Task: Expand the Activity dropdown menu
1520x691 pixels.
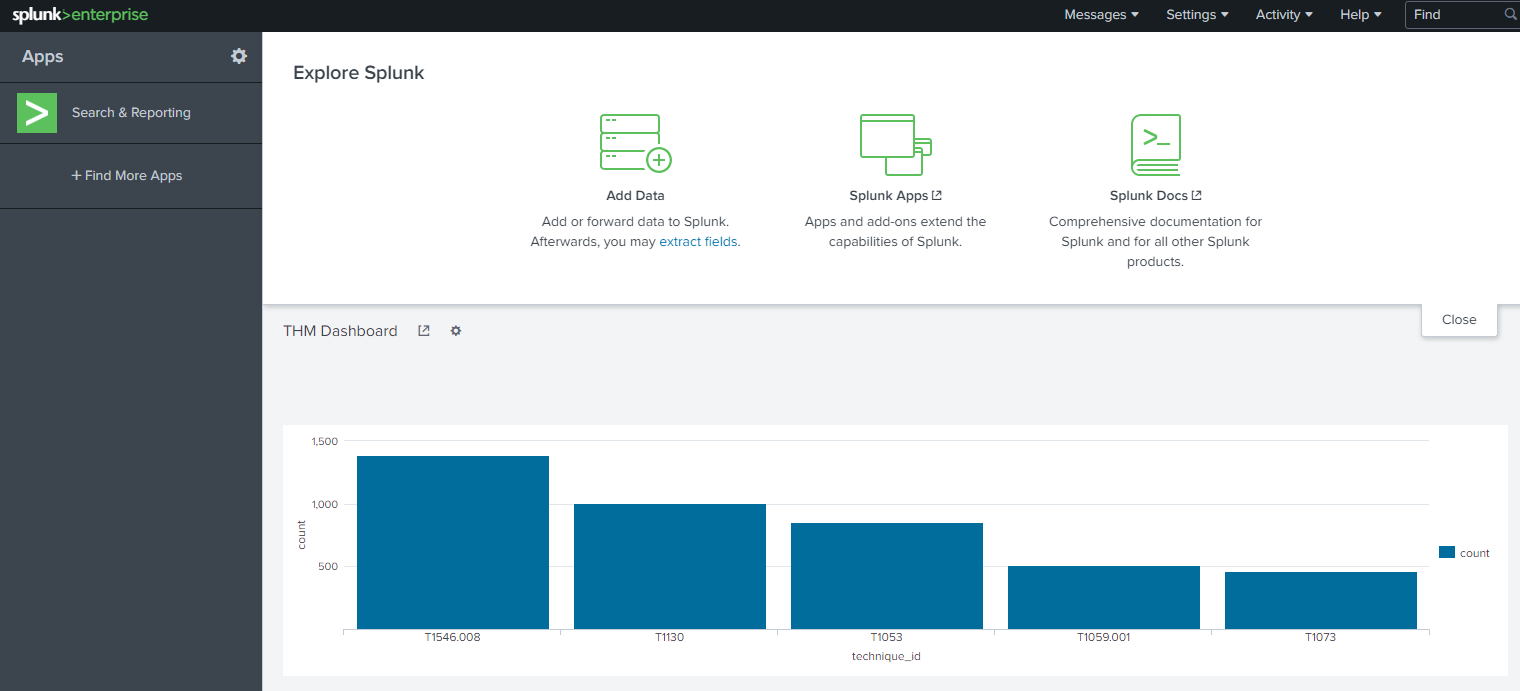Action: 1284,15
